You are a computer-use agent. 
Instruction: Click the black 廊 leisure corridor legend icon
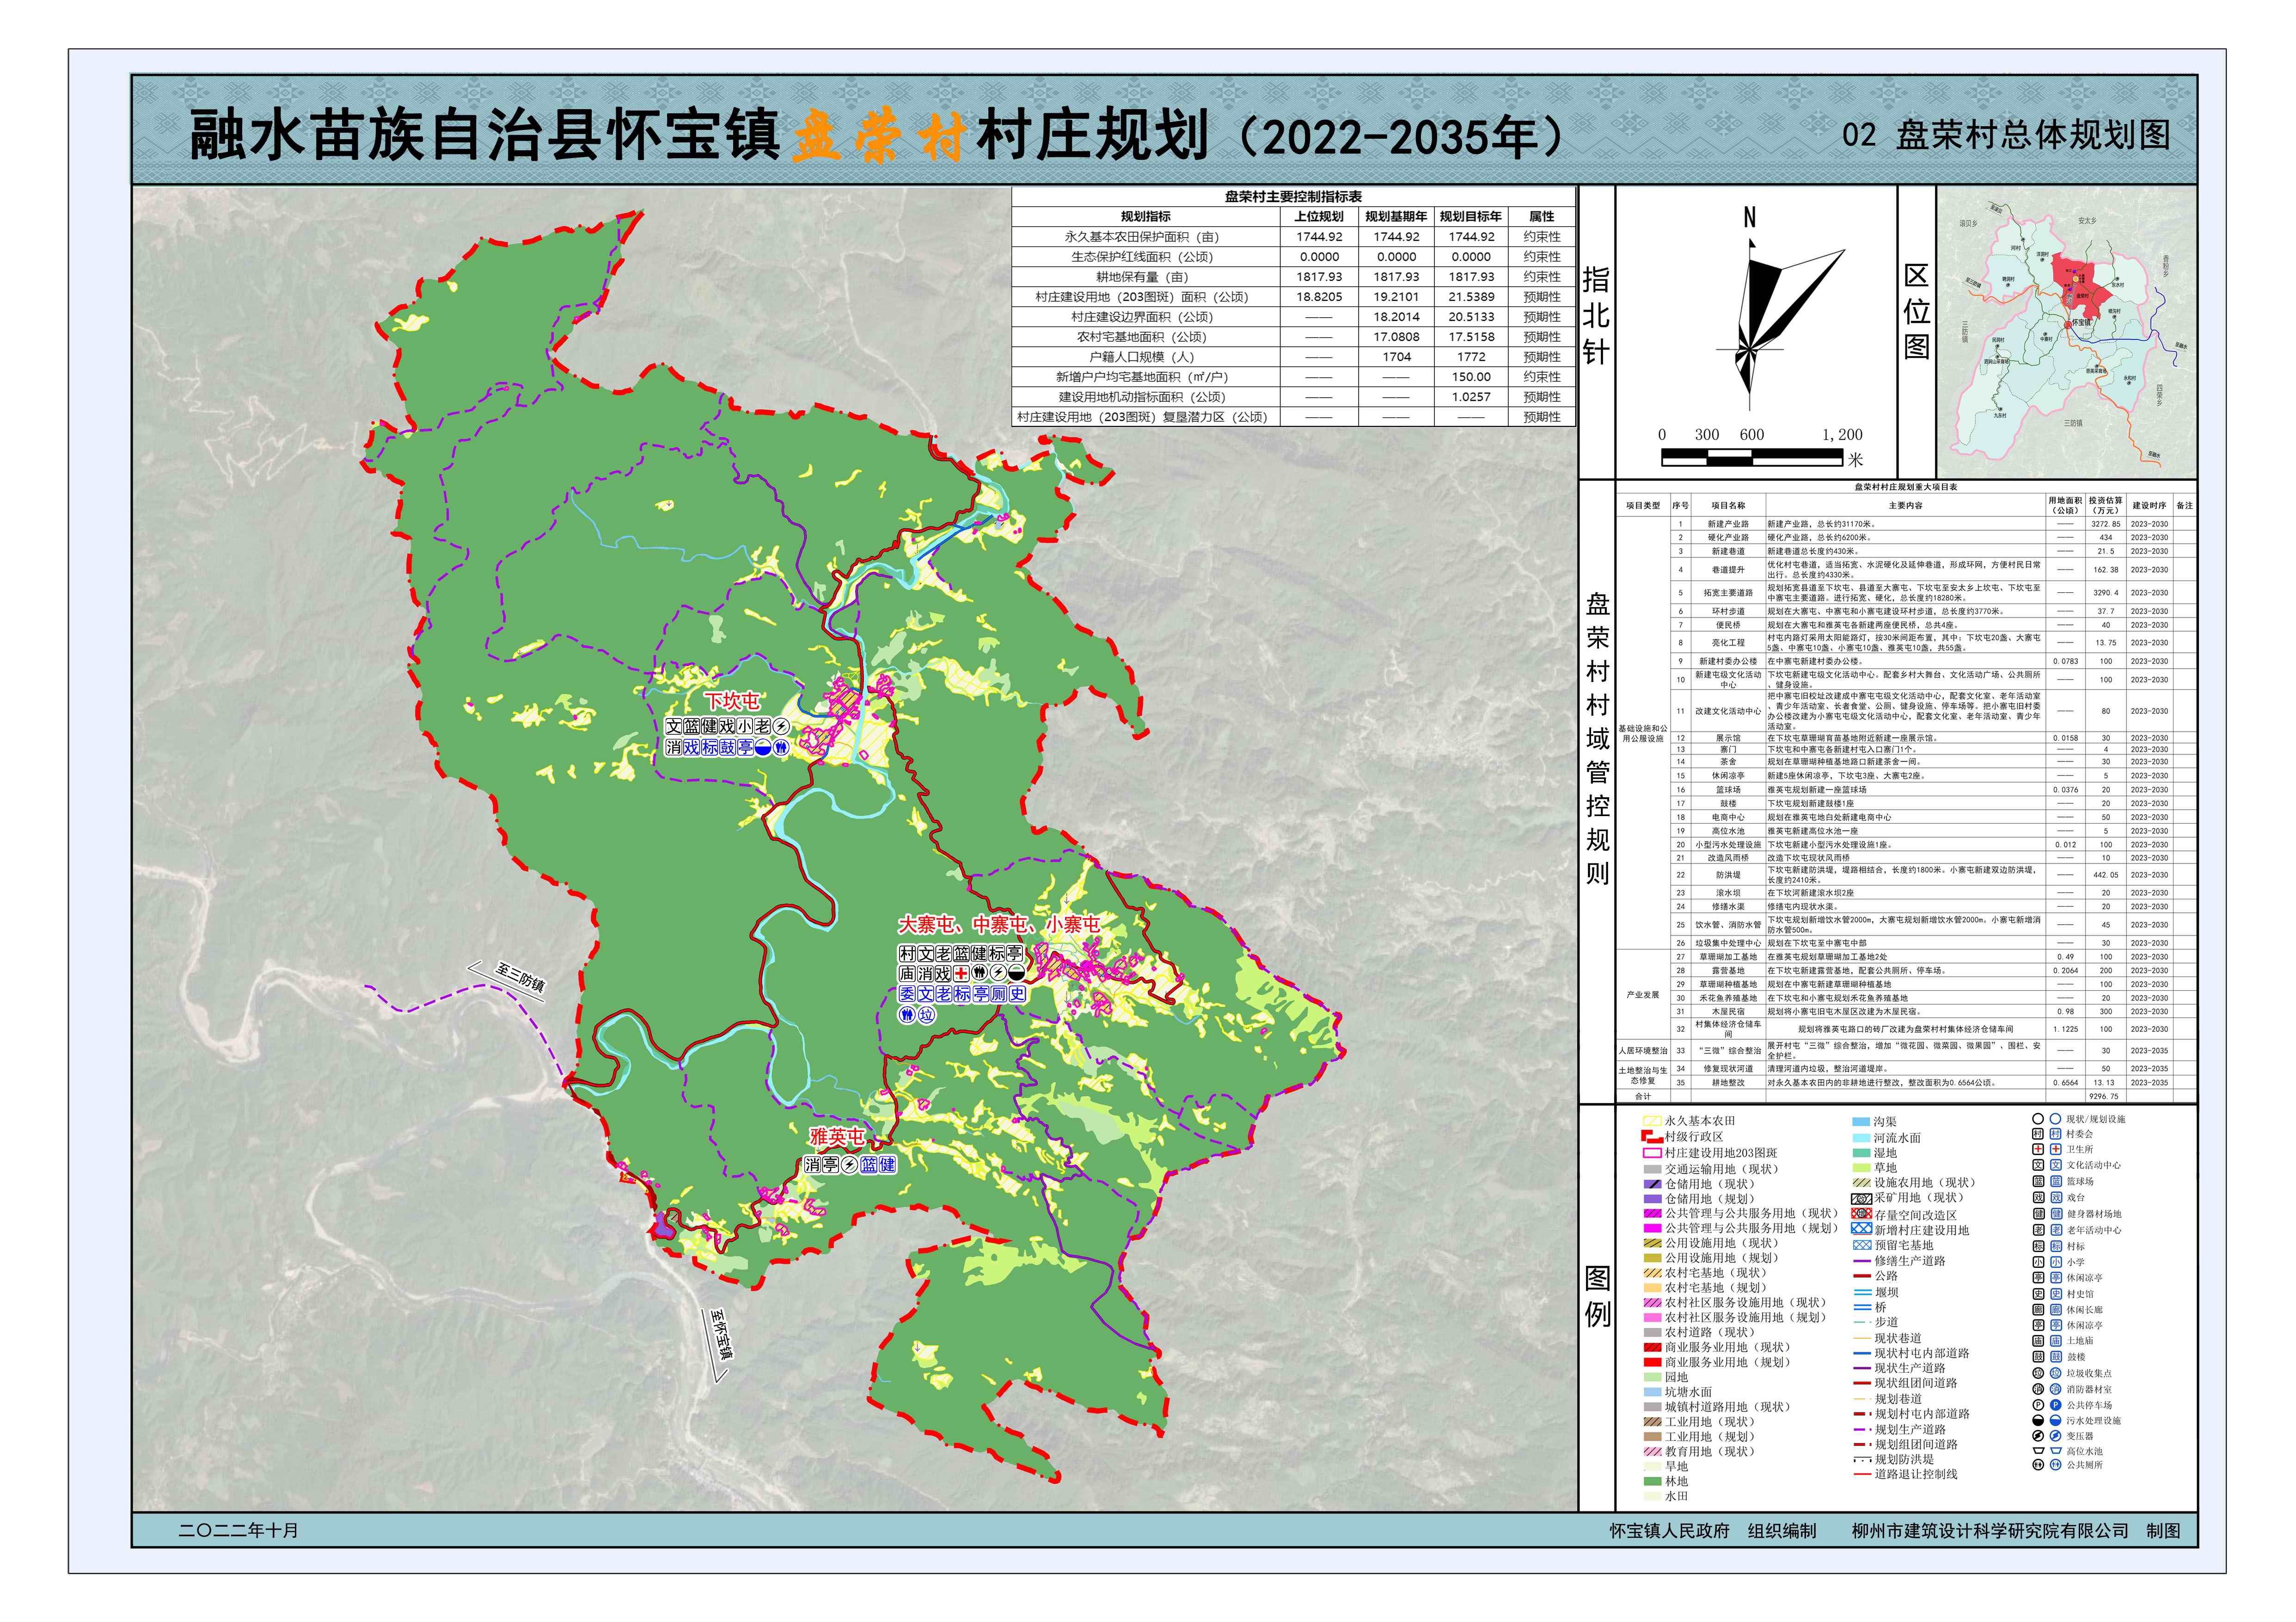click(2038, 1310)
